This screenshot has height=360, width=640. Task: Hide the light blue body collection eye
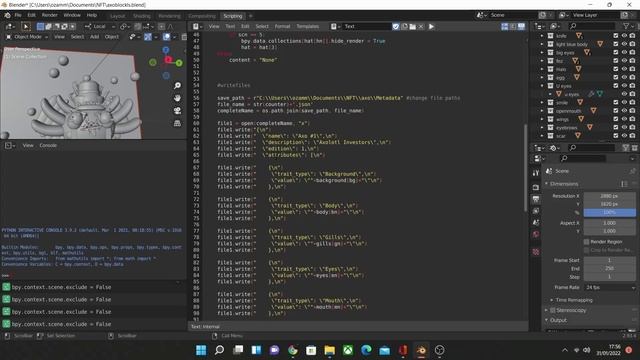click(x=624, y=44)
